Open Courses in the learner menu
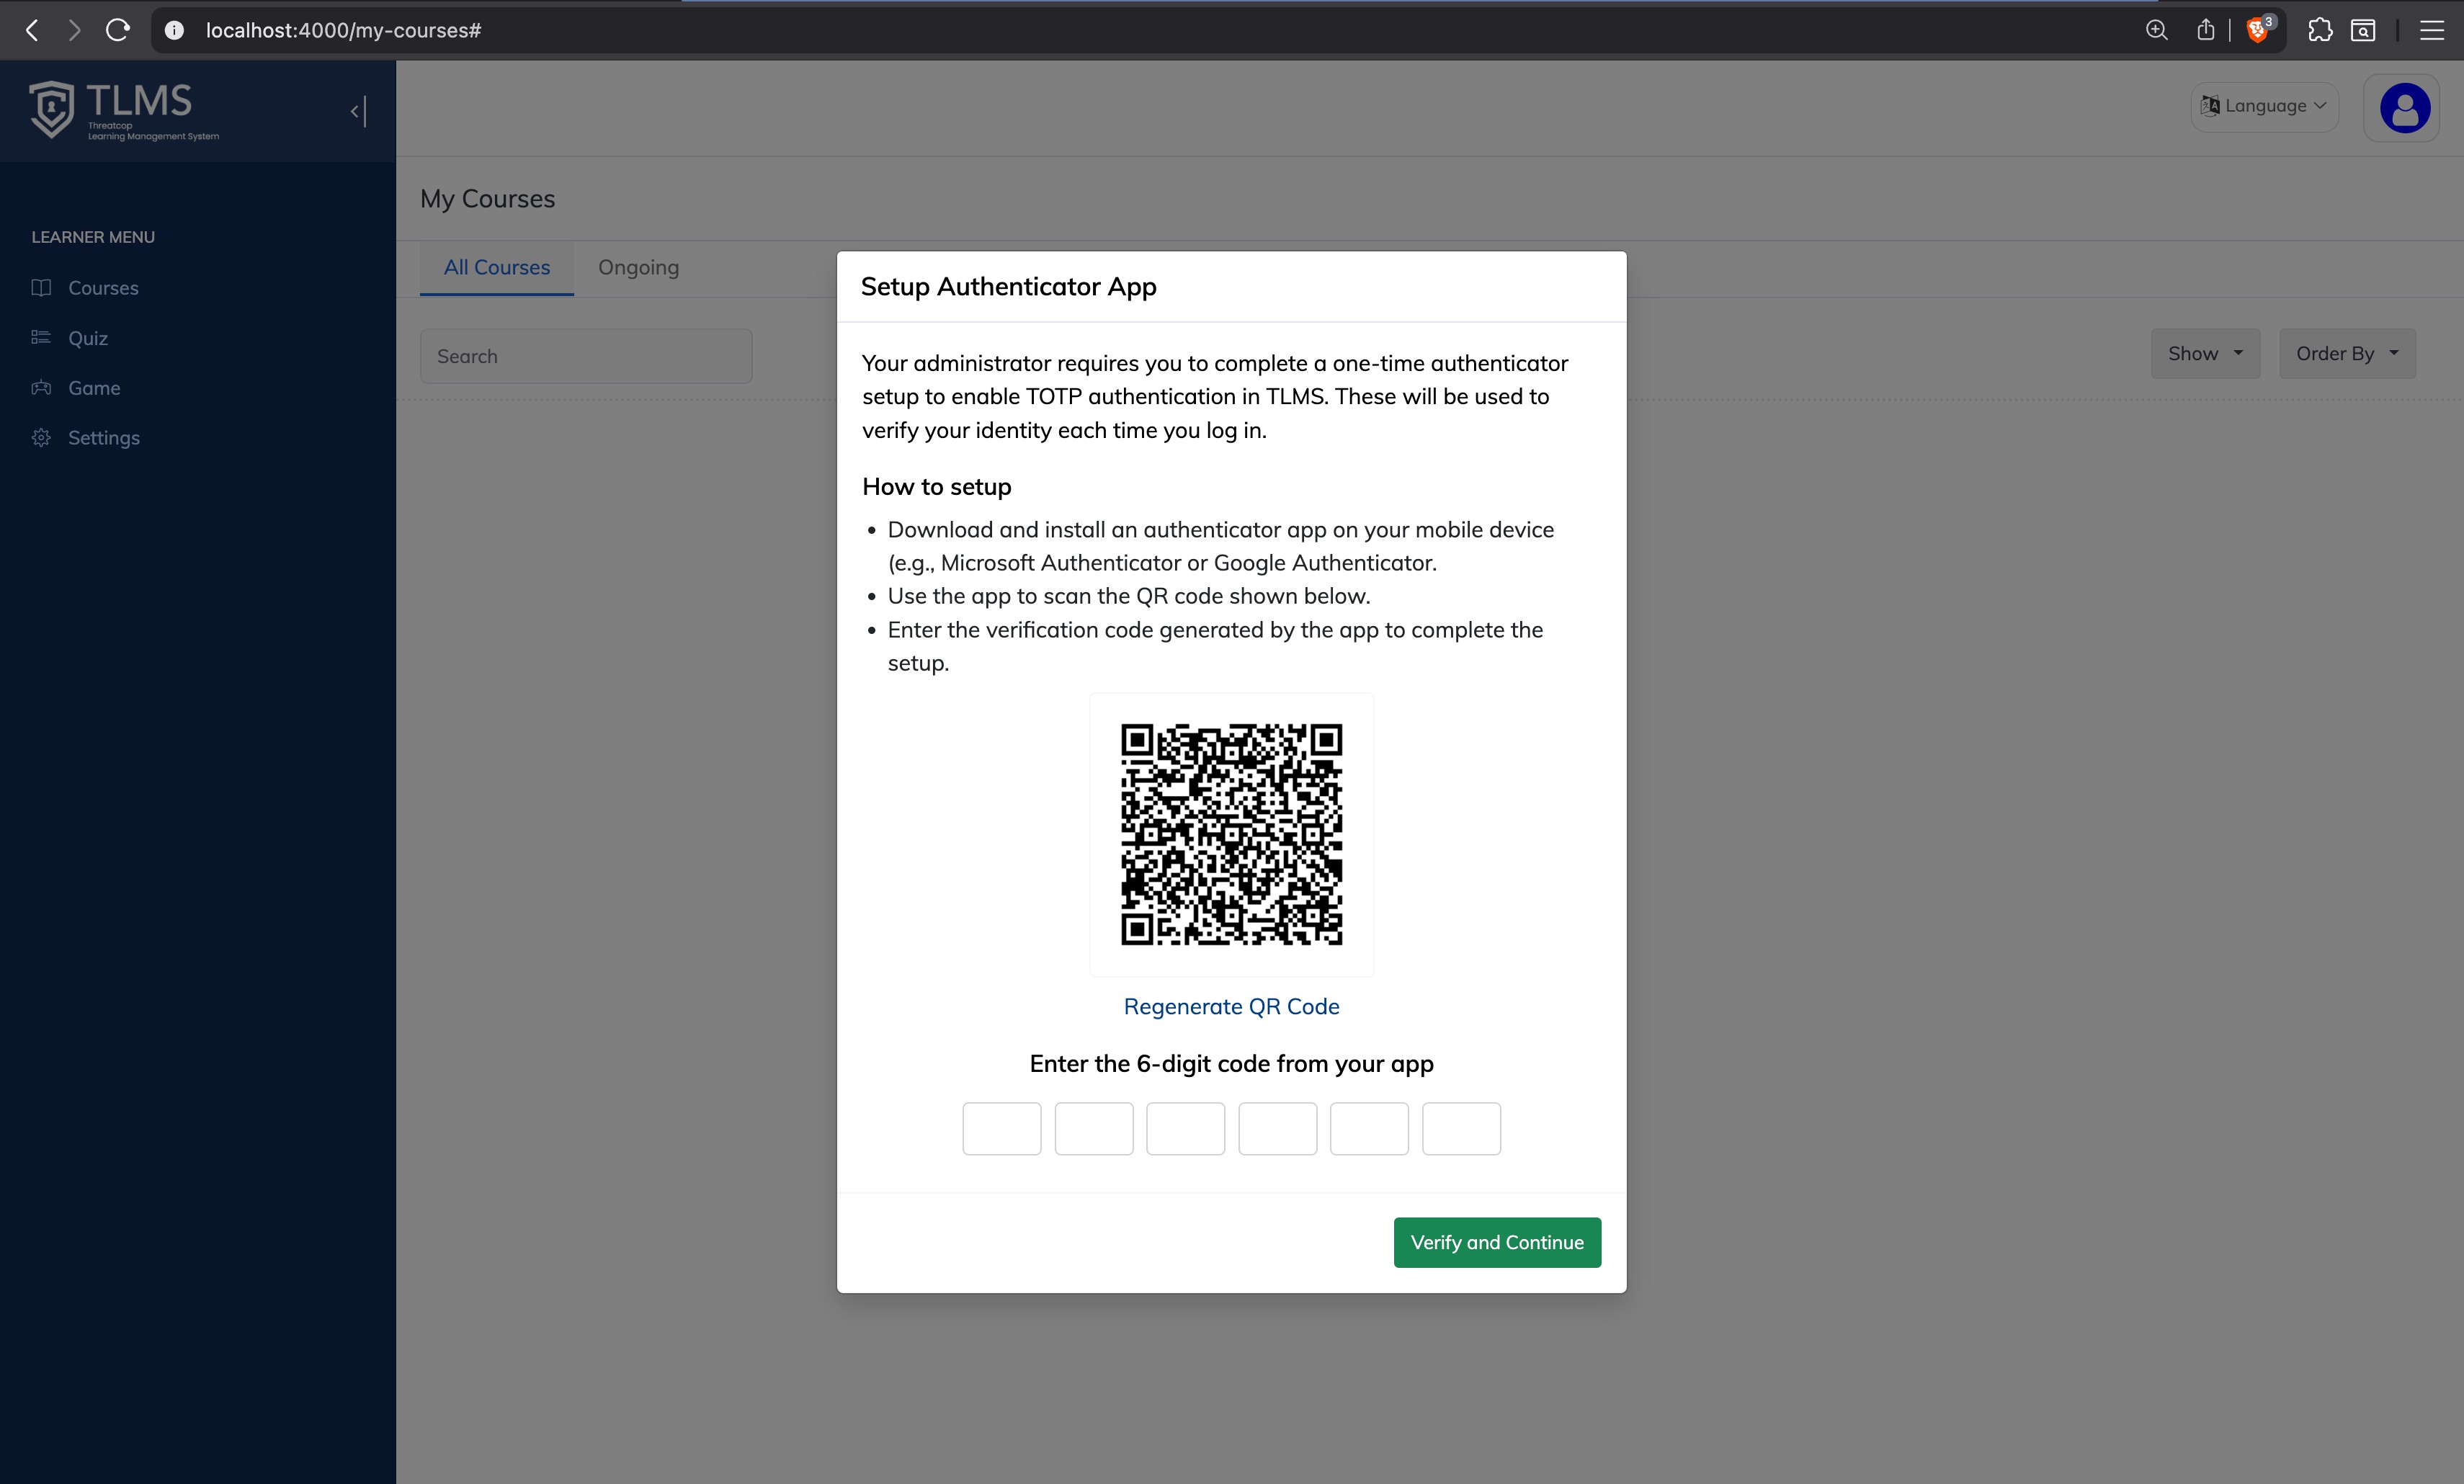 [x=103, y=288]
